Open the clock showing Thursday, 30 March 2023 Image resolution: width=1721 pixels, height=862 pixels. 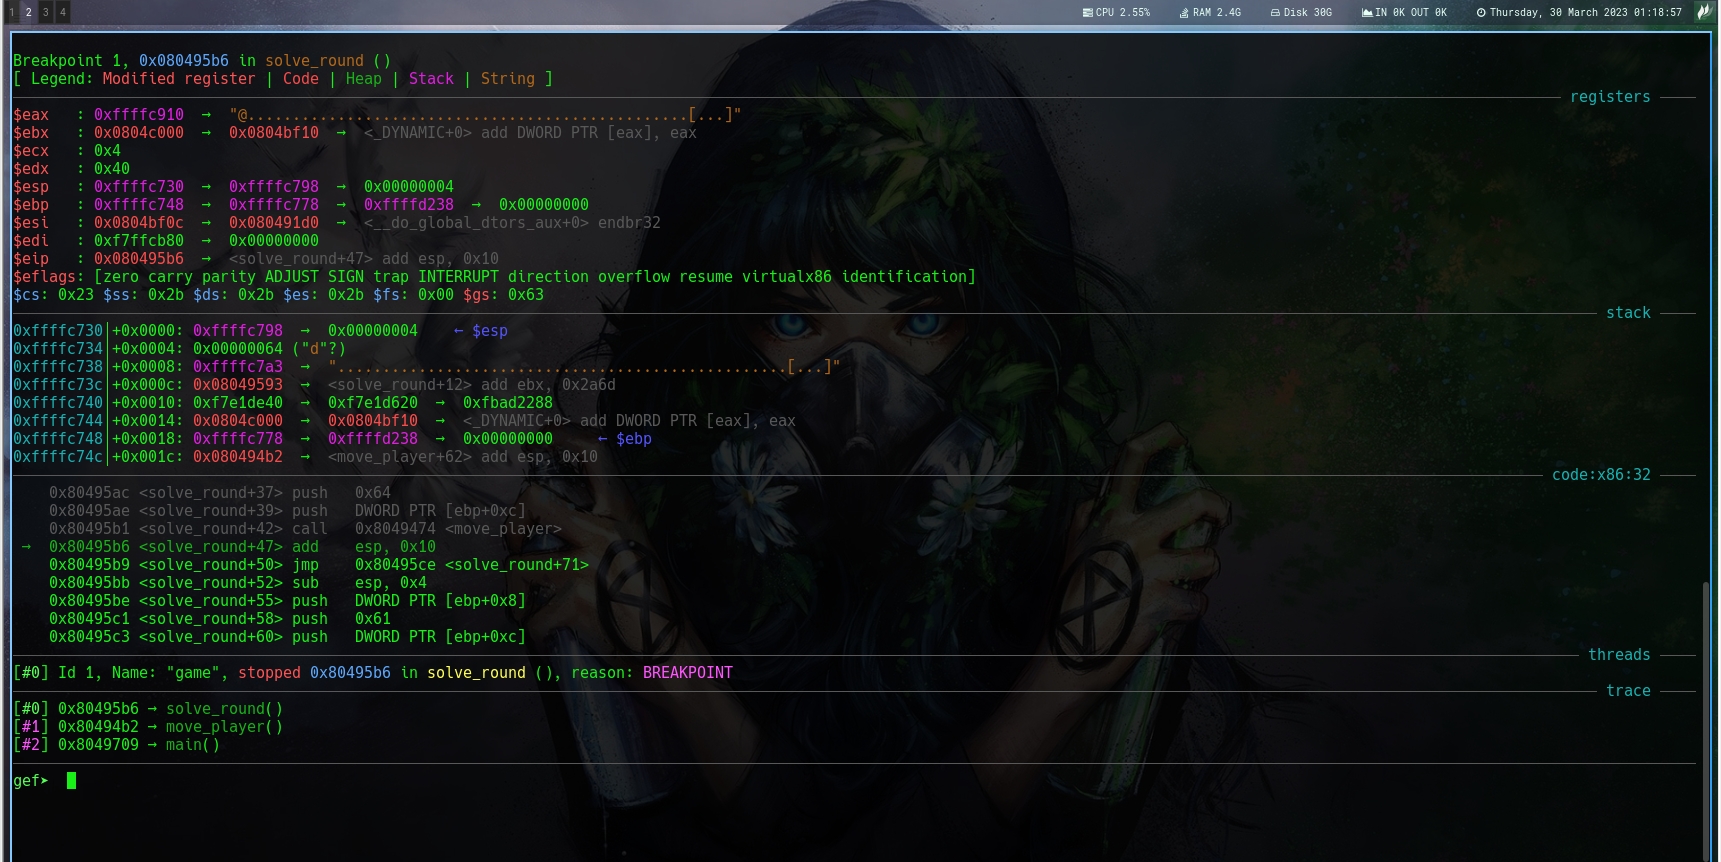coord(1579,13)
